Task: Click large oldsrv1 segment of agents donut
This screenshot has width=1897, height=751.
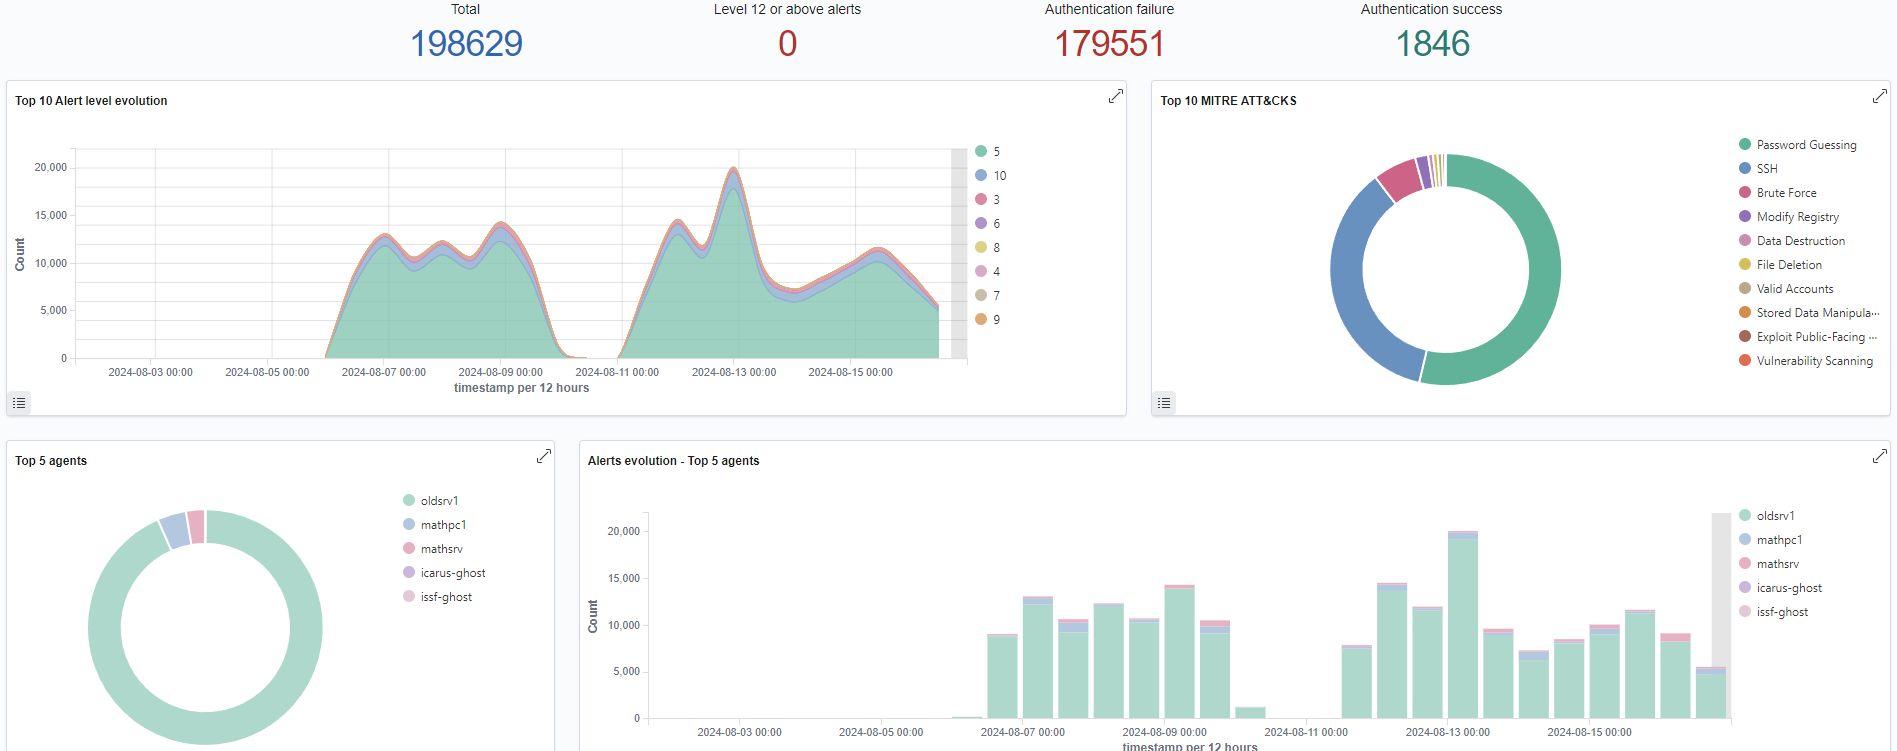Action: (x=205, y=727)
